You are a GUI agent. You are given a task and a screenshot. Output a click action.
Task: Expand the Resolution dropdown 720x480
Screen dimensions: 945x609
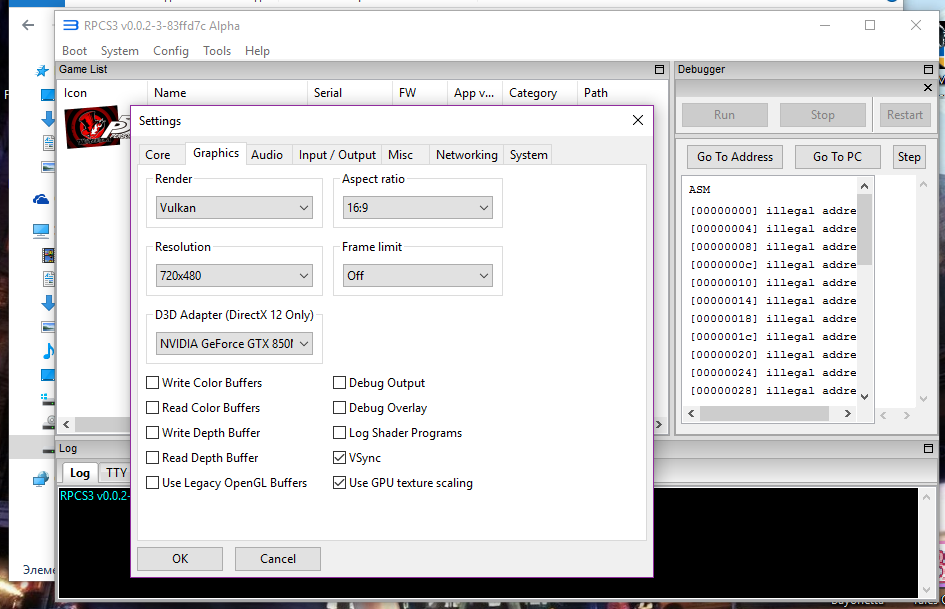[x=235, y=276]
